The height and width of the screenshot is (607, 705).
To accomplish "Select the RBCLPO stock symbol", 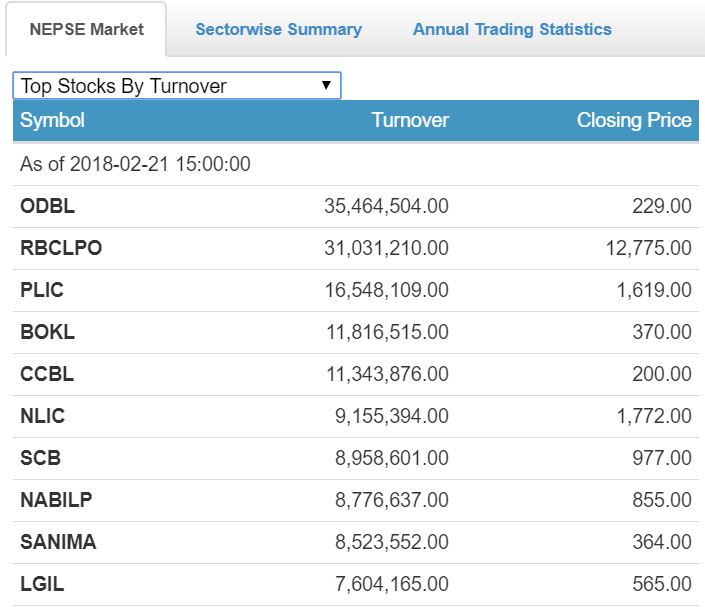I will [x=61, y=248].
